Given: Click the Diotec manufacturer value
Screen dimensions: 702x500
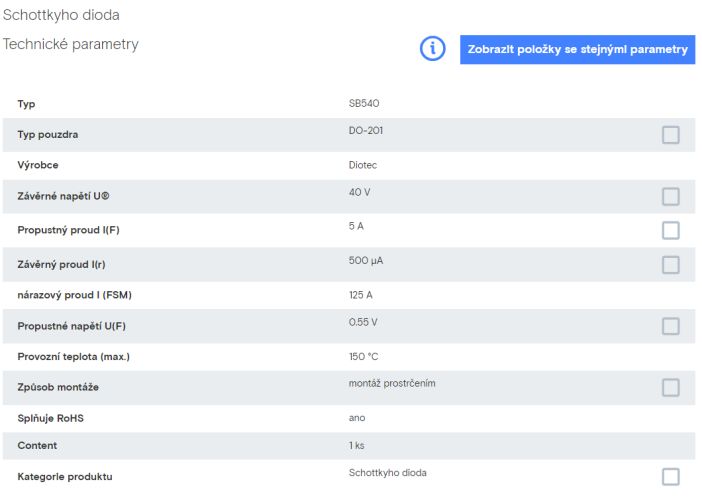Looking at the screenshot, I should (363, 165).
